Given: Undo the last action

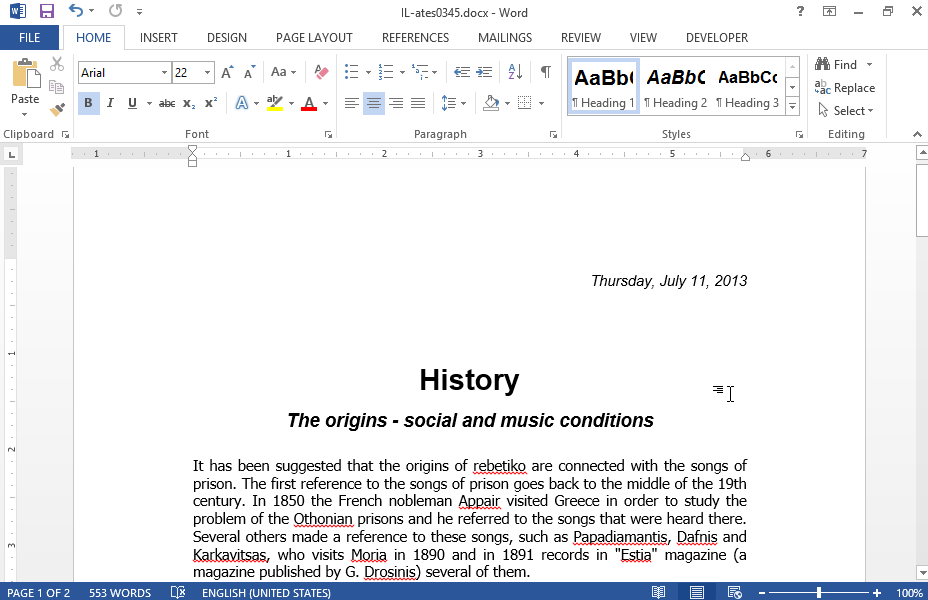Looking at the screenshot, I should pyautogui.click(x=76, y=11).
